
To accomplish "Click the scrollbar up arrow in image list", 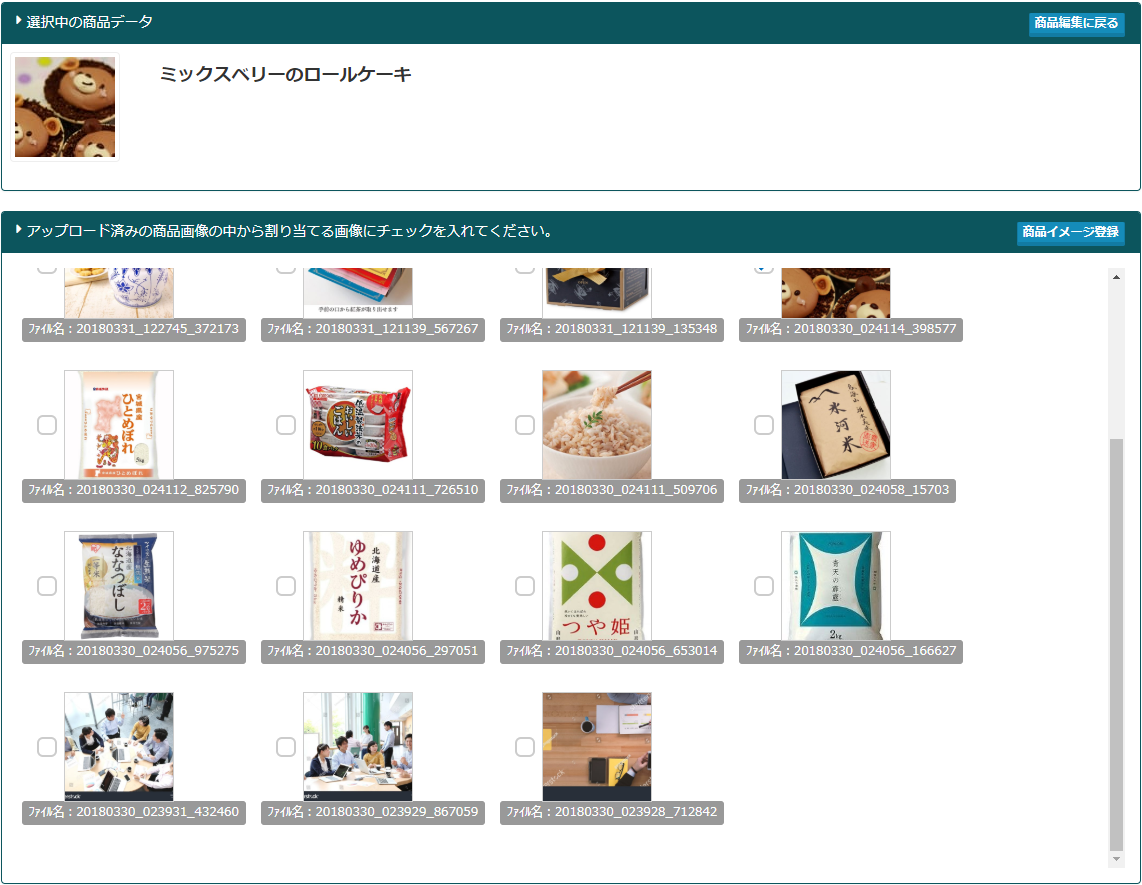I will [x=1116, y=276].
